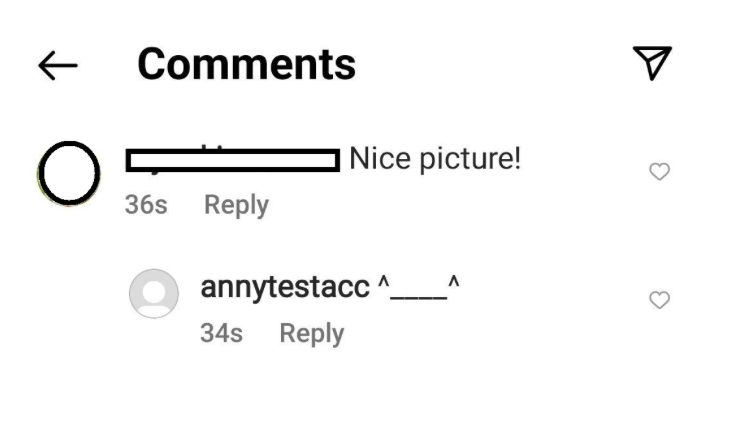This screenshot has width=748, height=422.
Task: Select the "Nice picture!" comment text
Action: click(435, 159)
